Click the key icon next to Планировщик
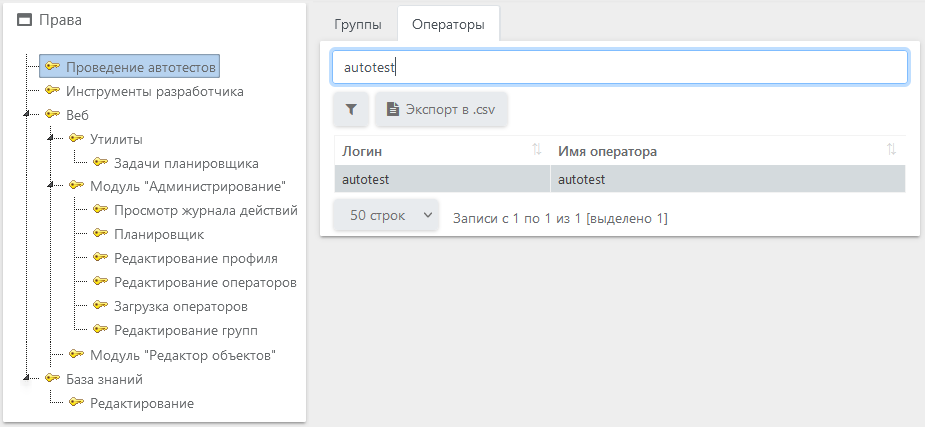The image size is (925, 427). [x=100, y=234]
